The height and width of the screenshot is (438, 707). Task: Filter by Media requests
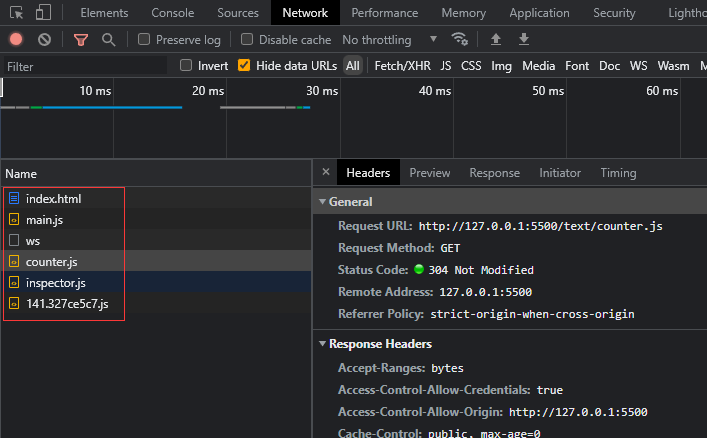538,66
